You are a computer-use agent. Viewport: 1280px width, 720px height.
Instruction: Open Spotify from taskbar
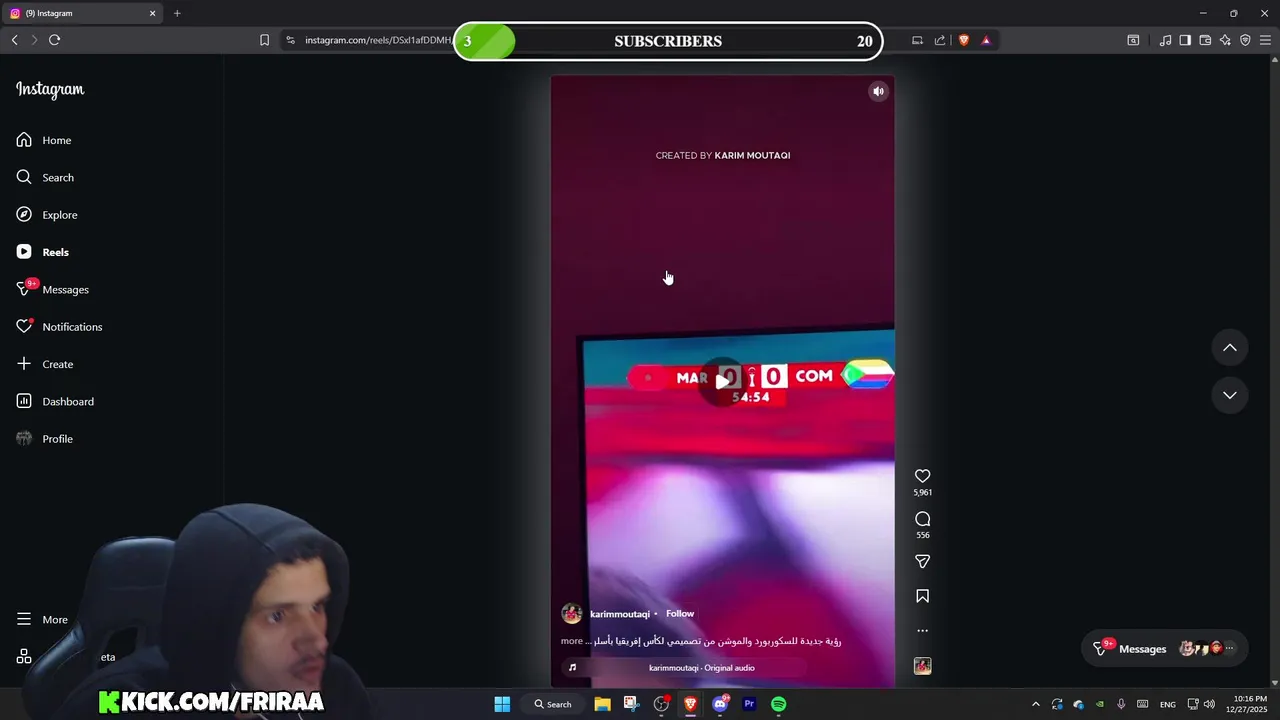click(778, 704)
